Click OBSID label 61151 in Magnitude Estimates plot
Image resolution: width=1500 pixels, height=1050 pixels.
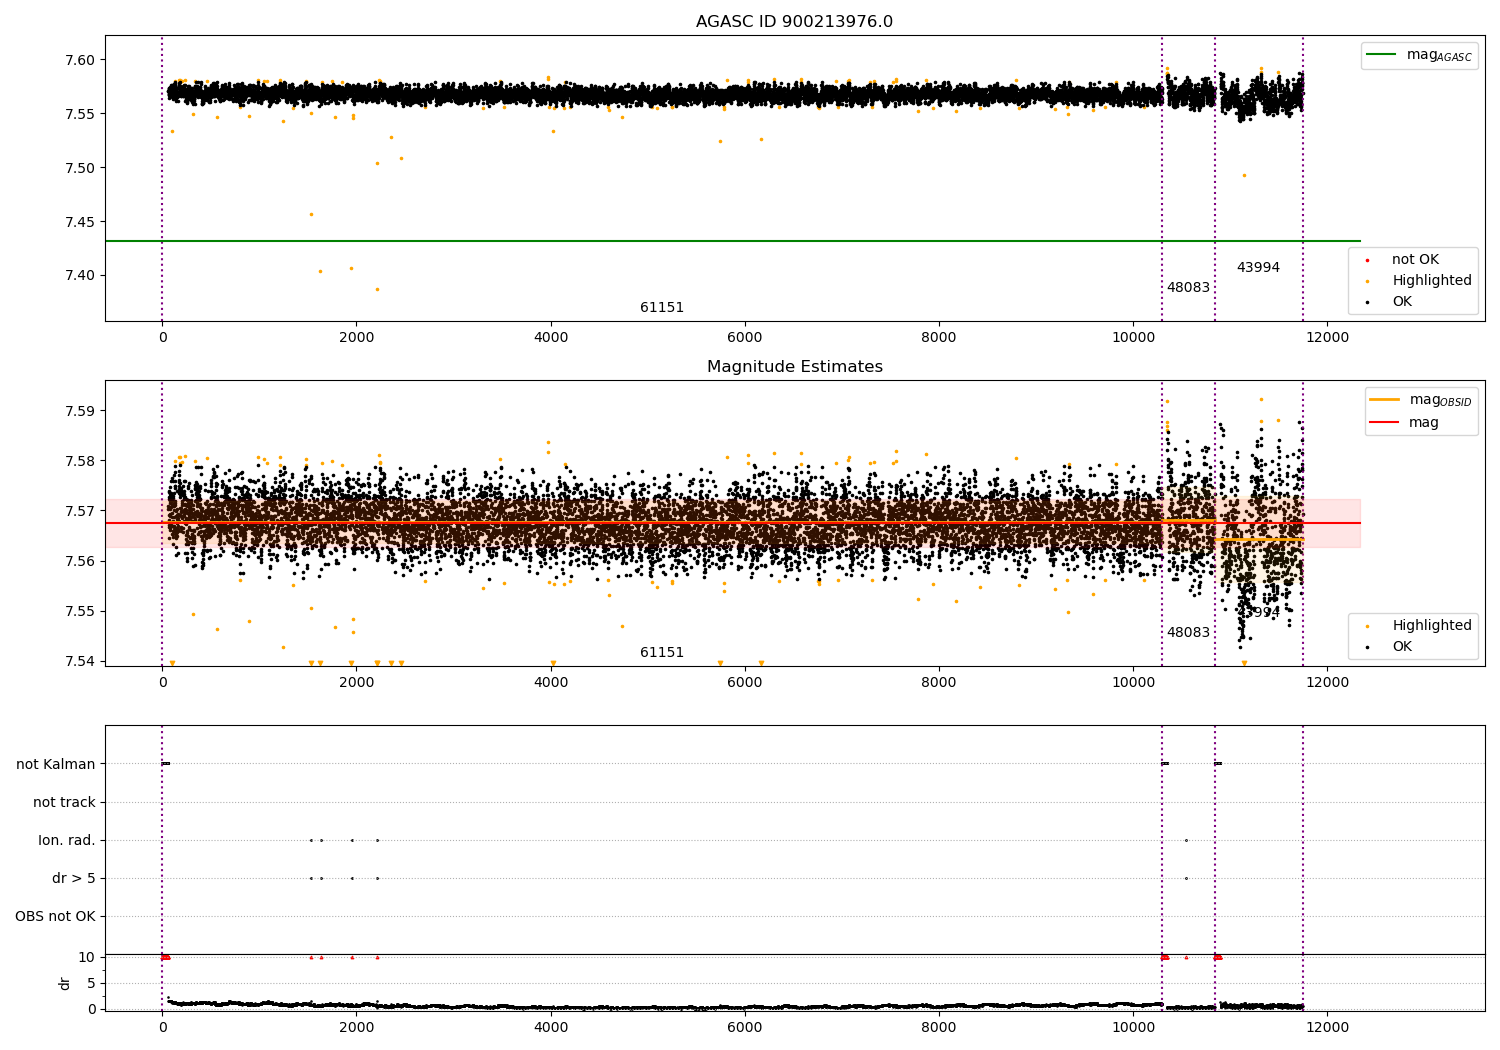click(662, 653)
